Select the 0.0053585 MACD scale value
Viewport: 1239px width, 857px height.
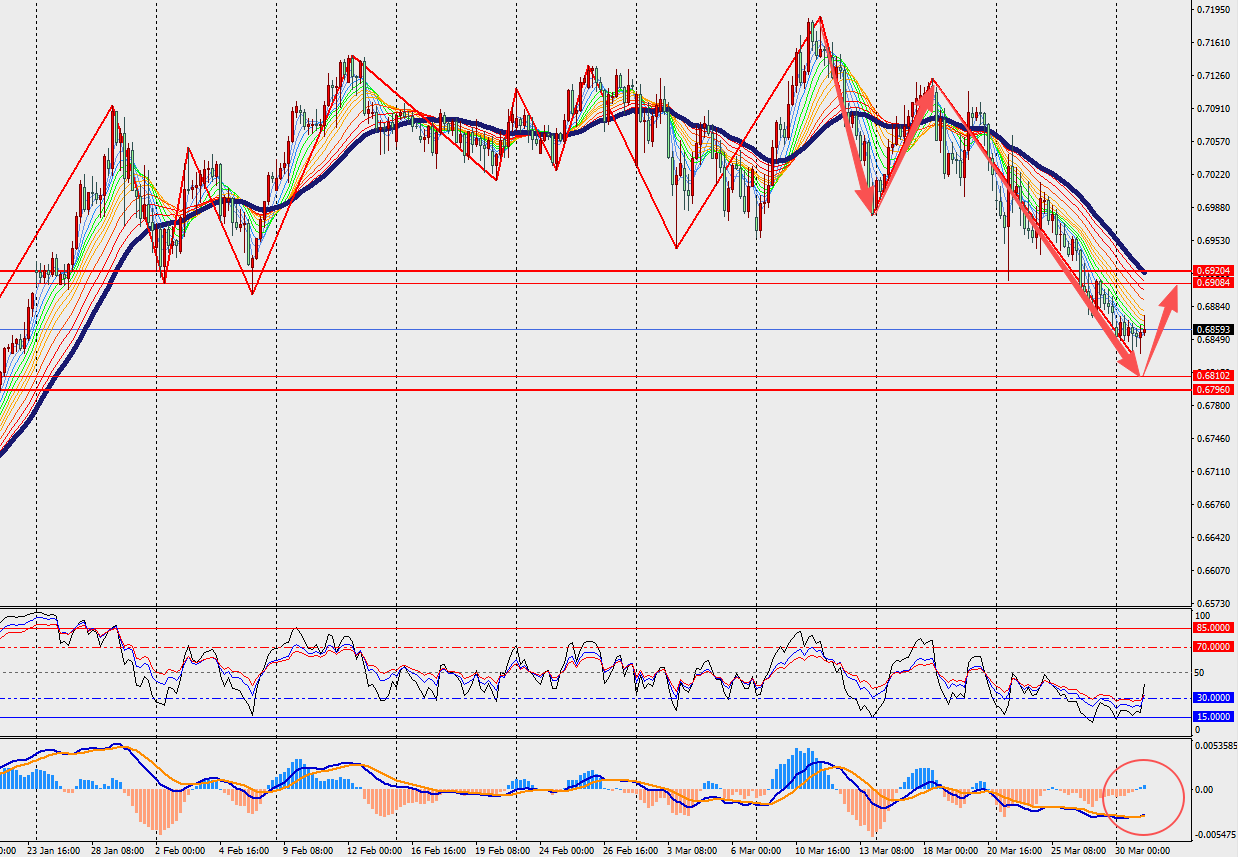1216,746
